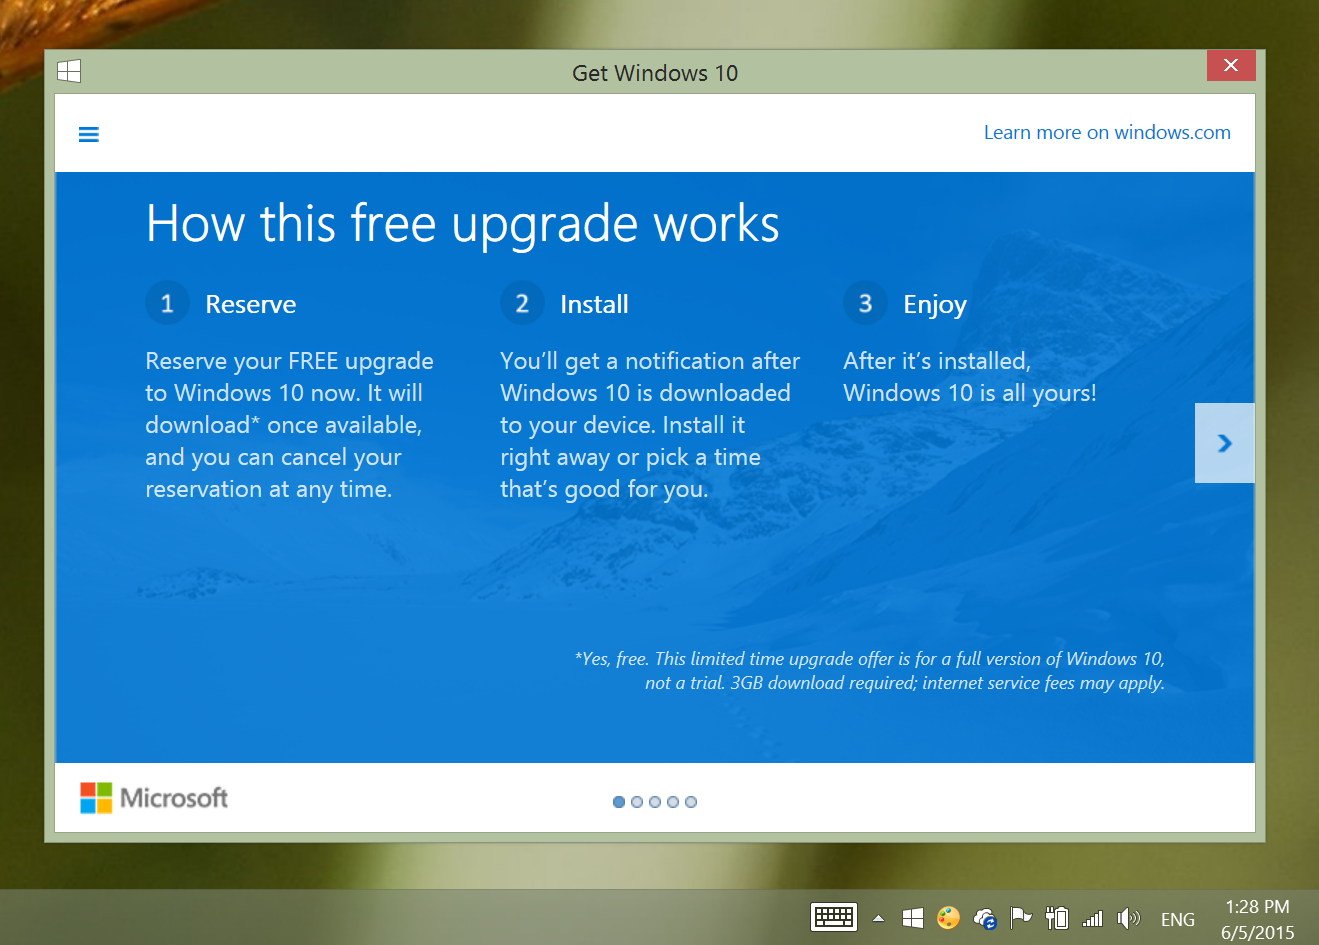Show hidden tray icons with the up arrow
The width and height of the screenshot is (1319, 945).
(x=878, y=918)
